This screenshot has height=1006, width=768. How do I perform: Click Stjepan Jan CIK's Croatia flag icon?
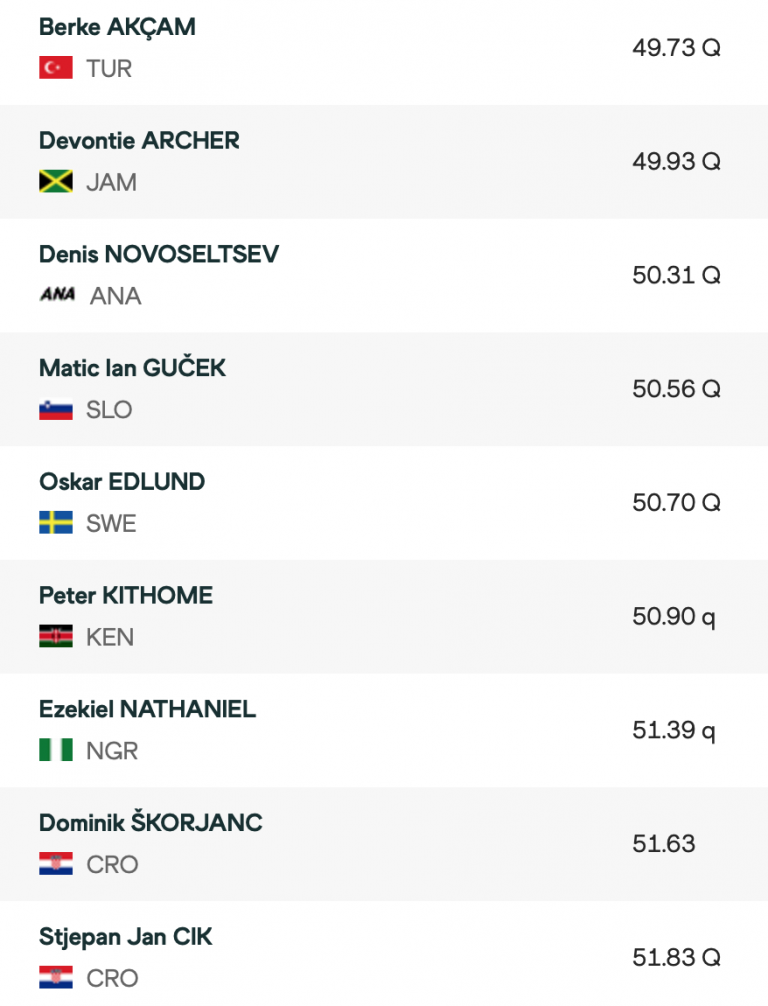click(x=56, y=977)
